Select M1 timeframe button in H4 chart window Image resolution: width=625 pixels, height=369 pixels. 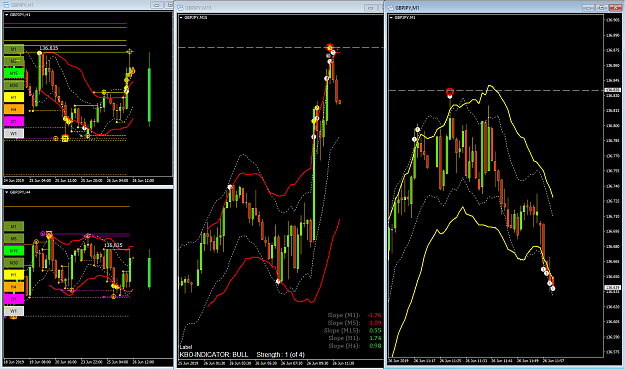14,226
